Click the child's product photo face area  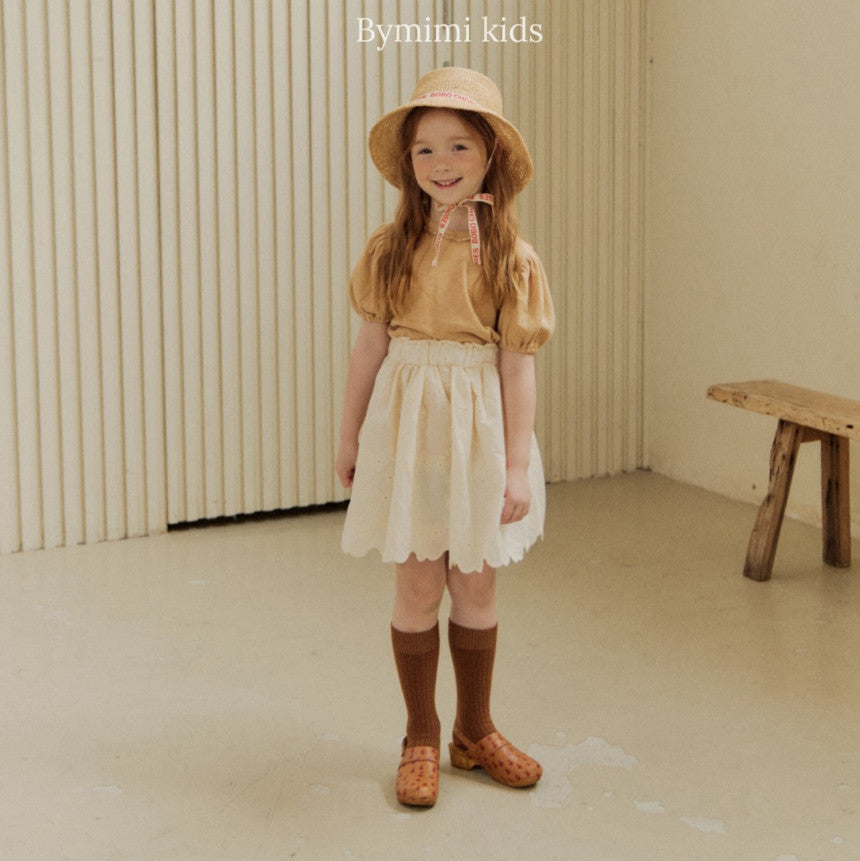(x=448, y=158)
